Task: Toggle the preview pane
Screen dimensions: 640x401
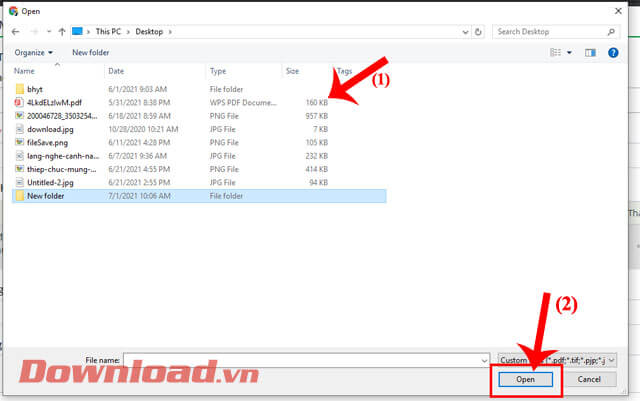Action: pyautogui.click(x=590, y=53)
